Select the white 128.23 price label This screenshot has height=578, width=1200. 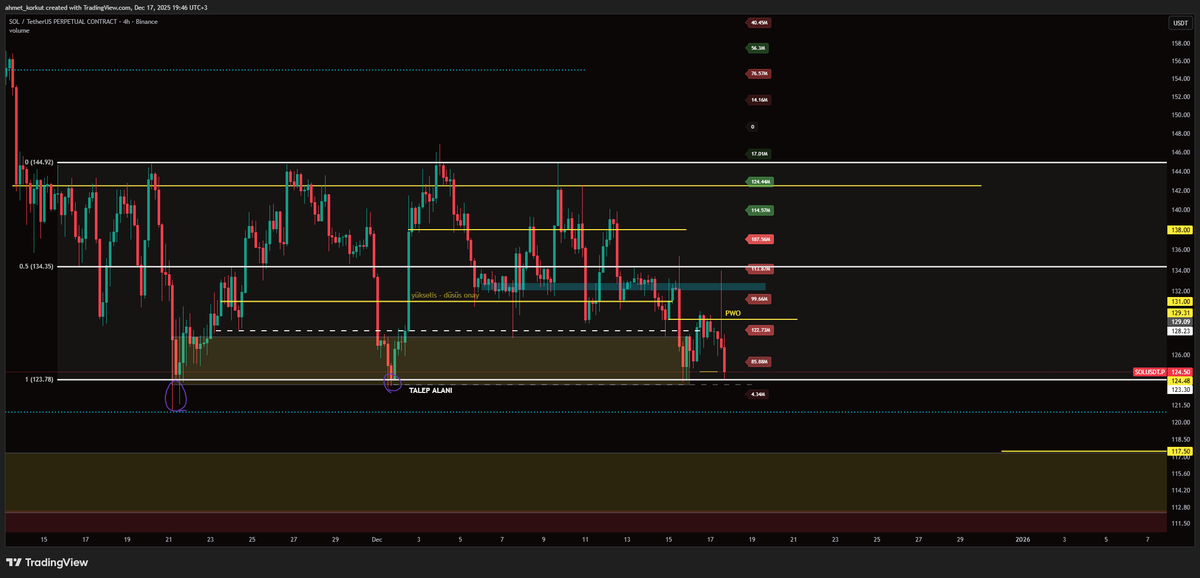1180,332
